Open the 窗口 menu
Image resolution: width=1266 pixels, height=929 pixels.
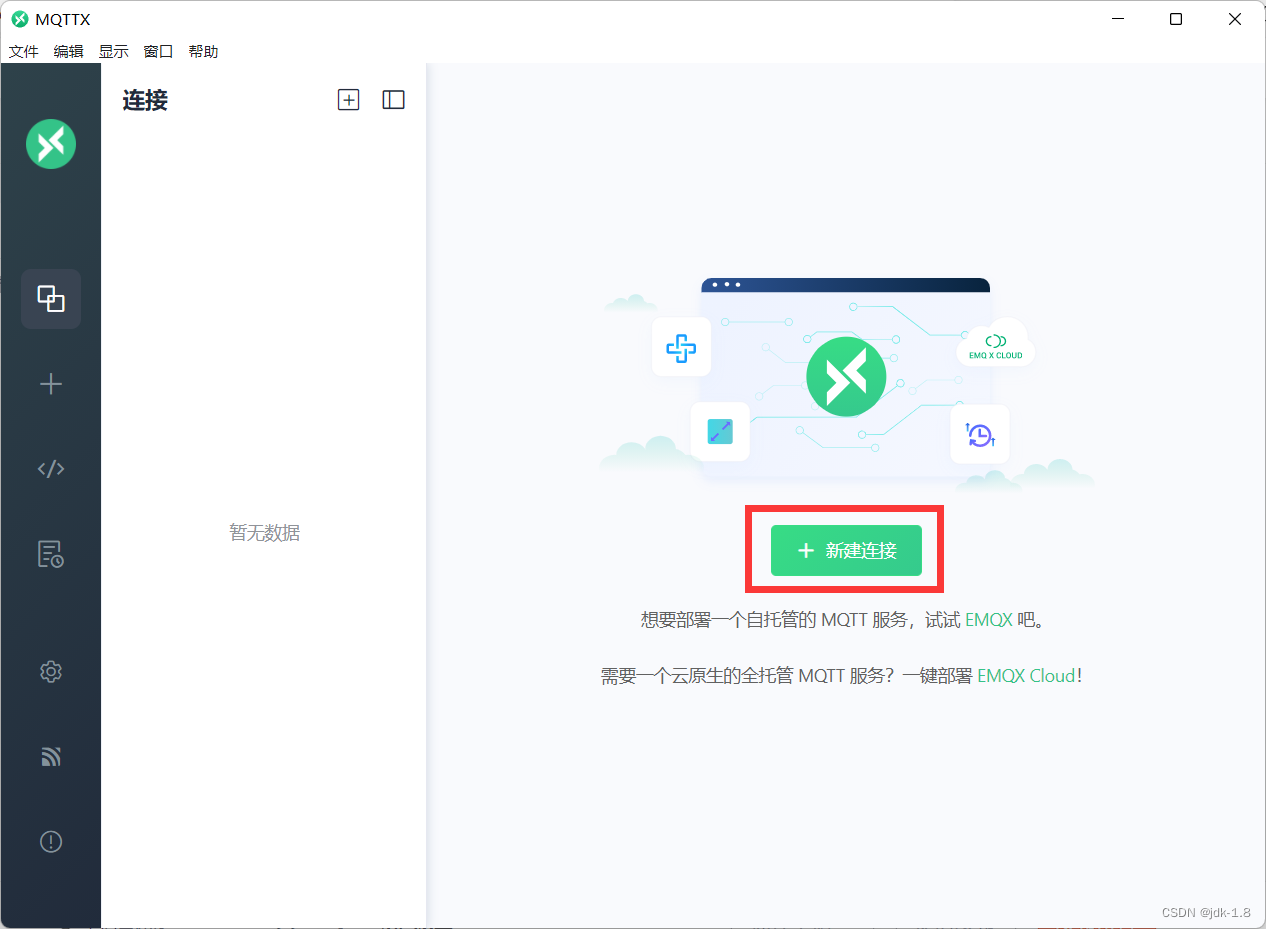click(x=158, y=51)
